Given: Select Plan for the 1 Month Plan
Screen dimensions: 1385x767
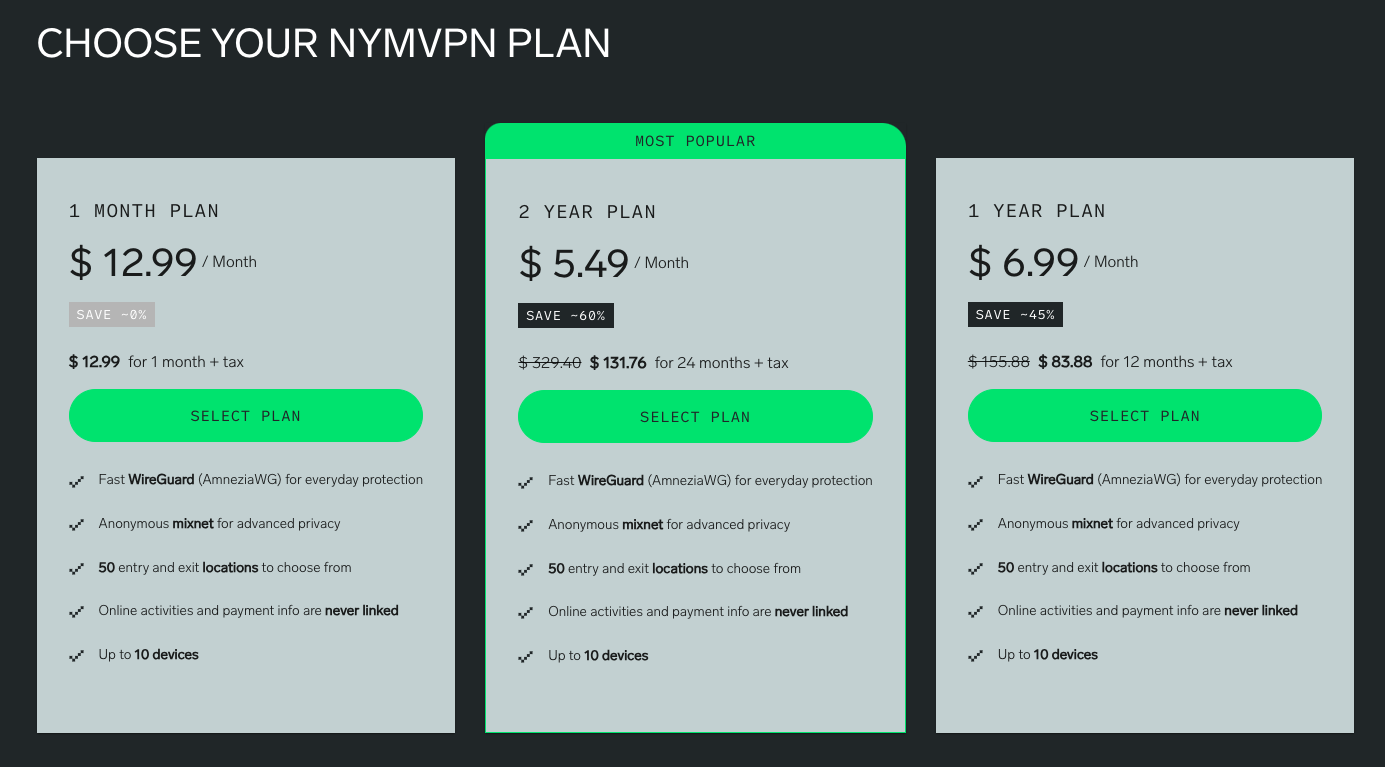Looking at the screenshot, I should tap(245, 415).
